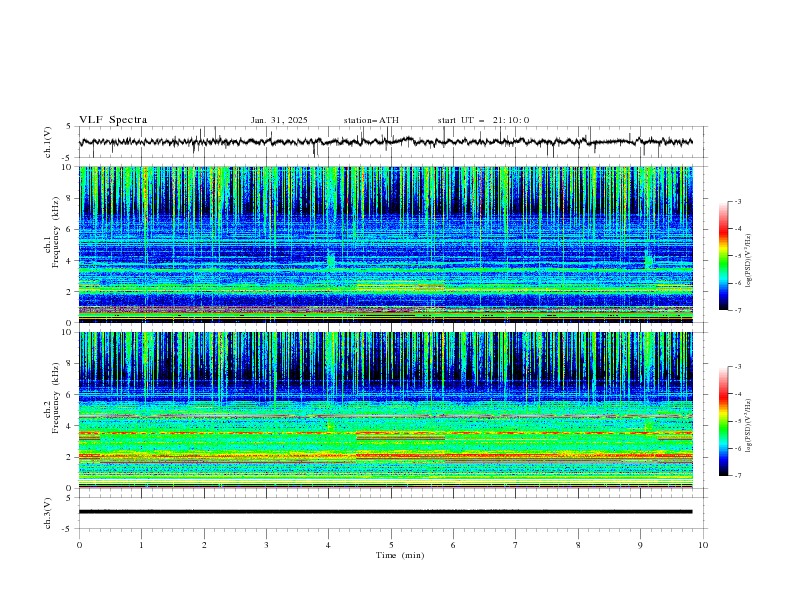This screenshot has height=612, width=792.
Task: Click the "-4" tick on ch.2 colorbar
Action: click(x=737, y=394)
